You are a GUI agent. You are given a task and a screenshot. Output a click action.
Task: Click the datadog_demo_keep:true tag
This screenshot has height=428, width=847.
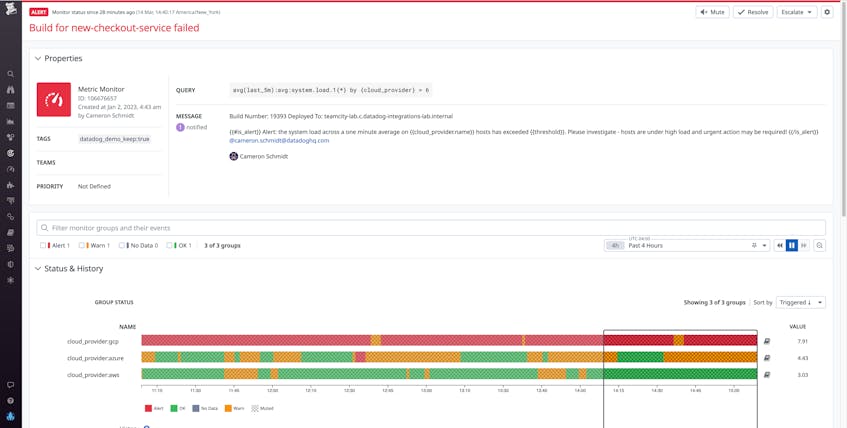[x=115, y=139]
